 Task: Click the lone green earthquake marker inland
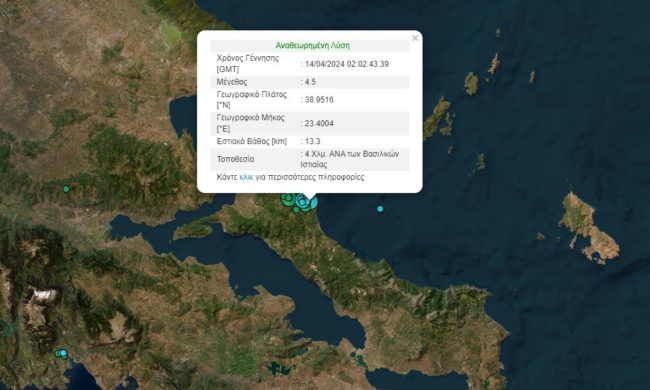click(x=66, y=189)
